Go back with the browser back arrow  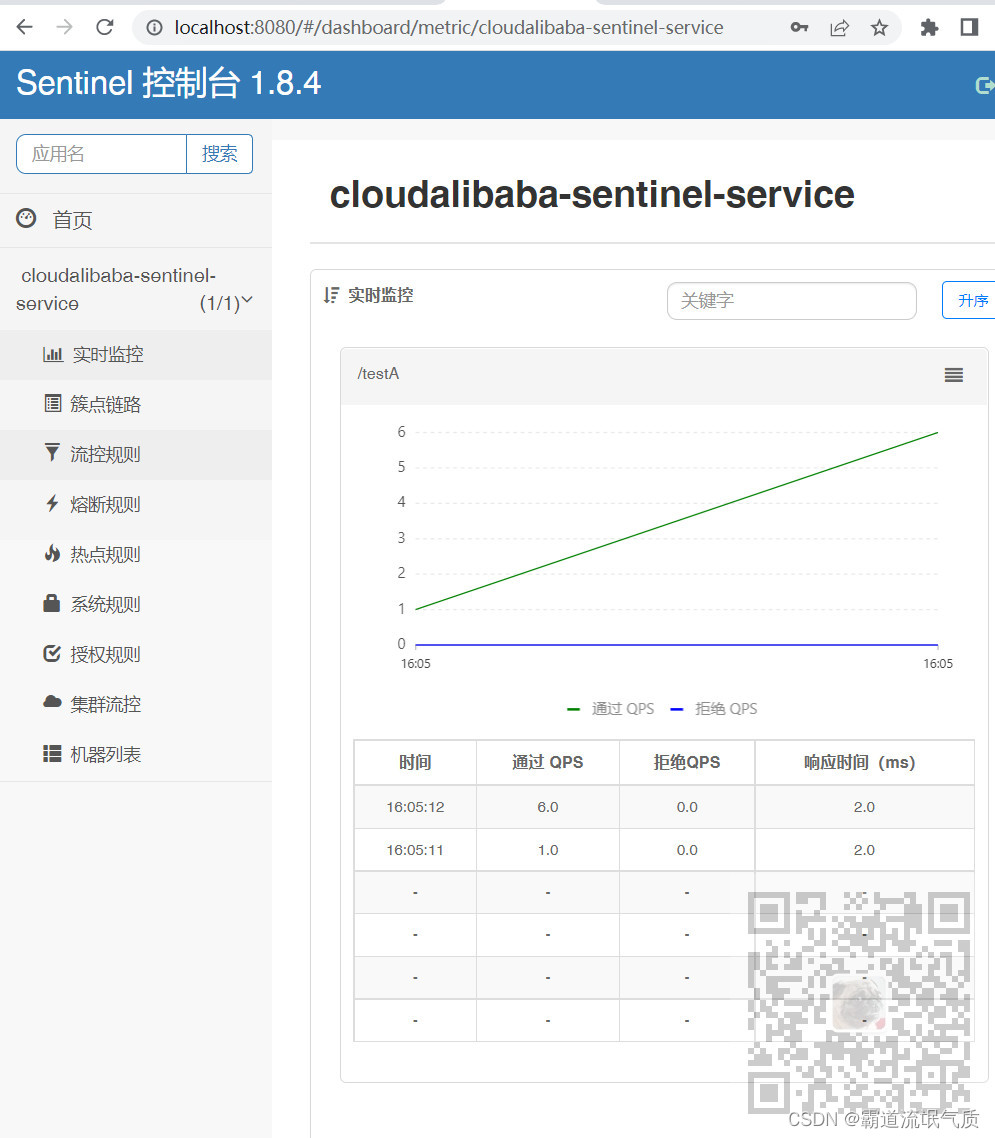(x=25, y=28)
